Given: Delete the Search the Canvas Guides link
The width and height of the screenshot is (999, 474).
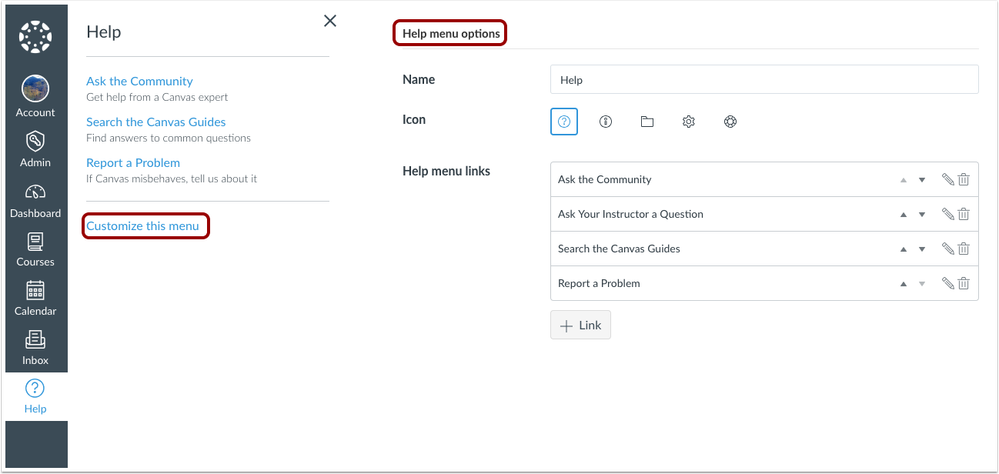Looking at the screenshot, I should (x=964, y=248).
